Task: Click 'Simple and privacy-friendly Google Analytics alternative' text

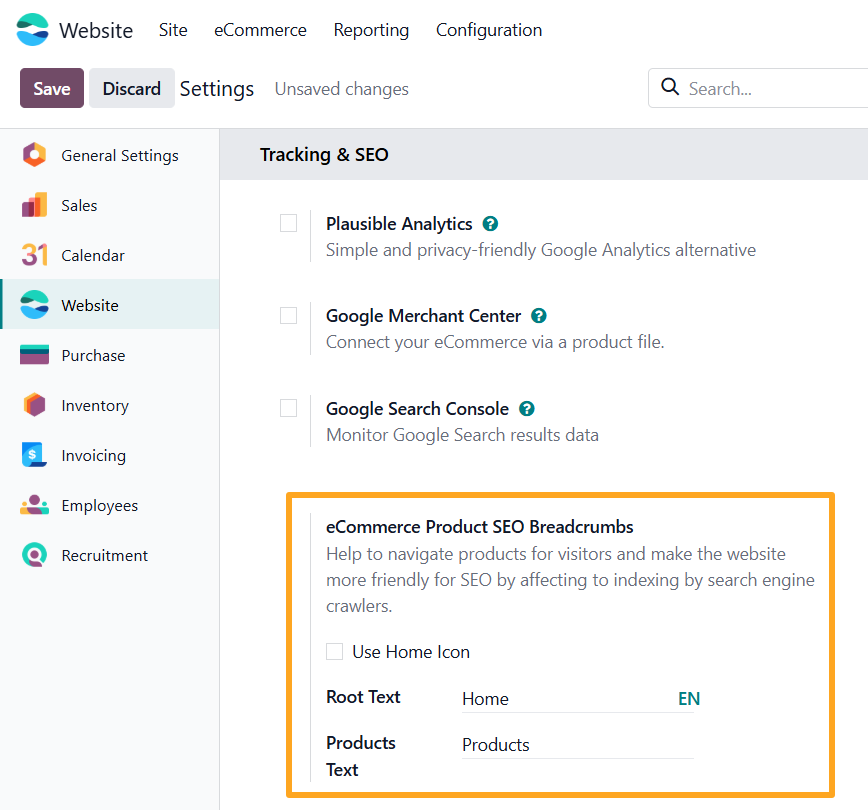Action: (541, 250)
